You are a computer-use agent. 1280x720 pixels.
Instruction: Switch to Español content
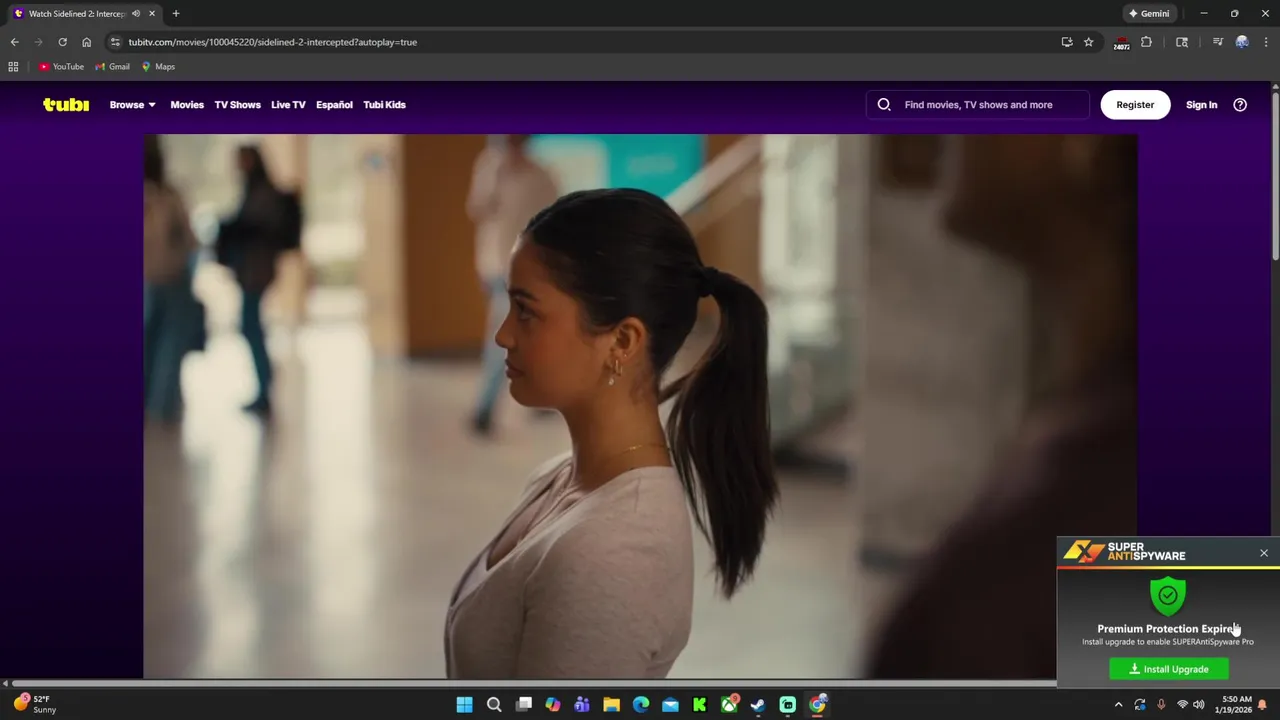(334, 104)
